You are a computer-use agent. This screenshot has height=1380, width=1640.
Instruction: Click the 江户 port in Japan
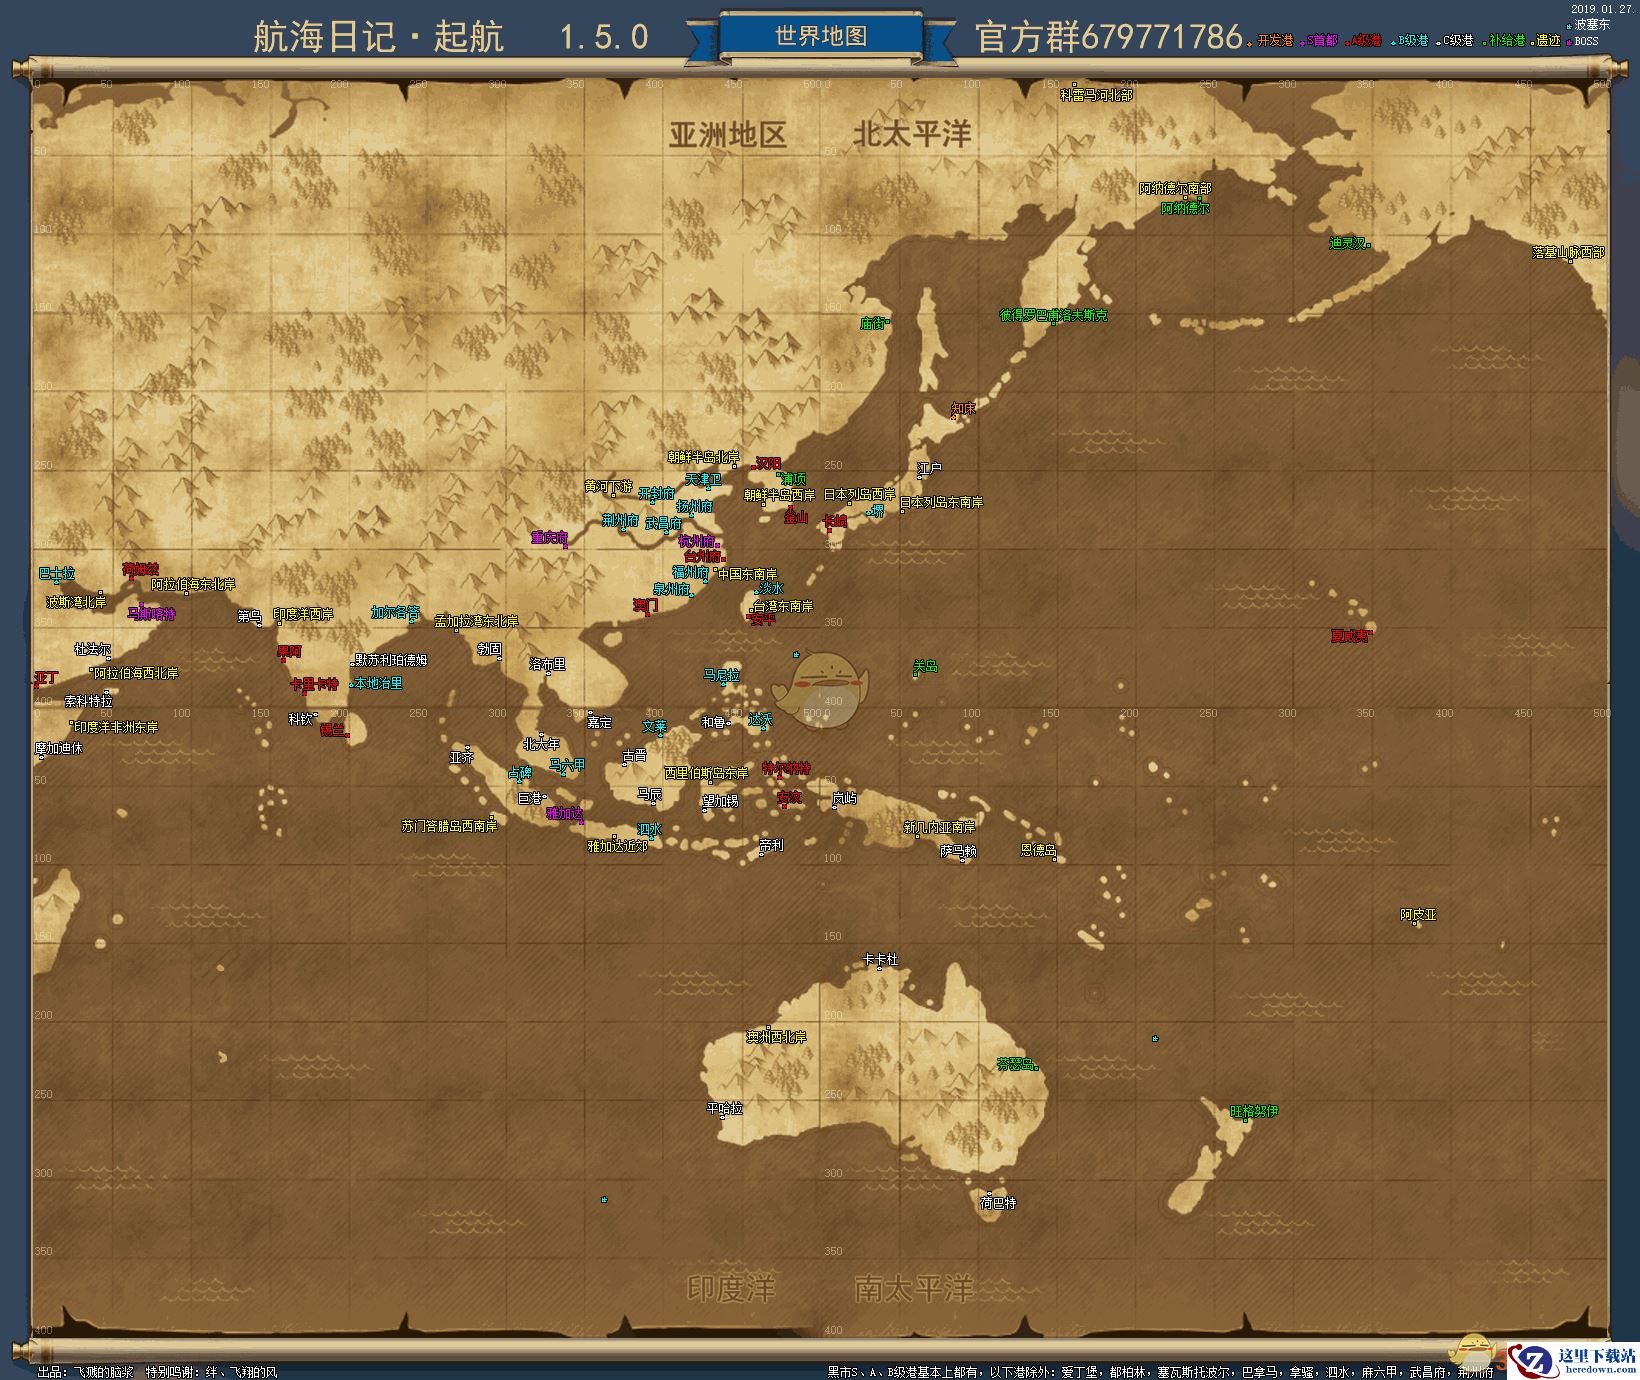click(x=929, y=468)
